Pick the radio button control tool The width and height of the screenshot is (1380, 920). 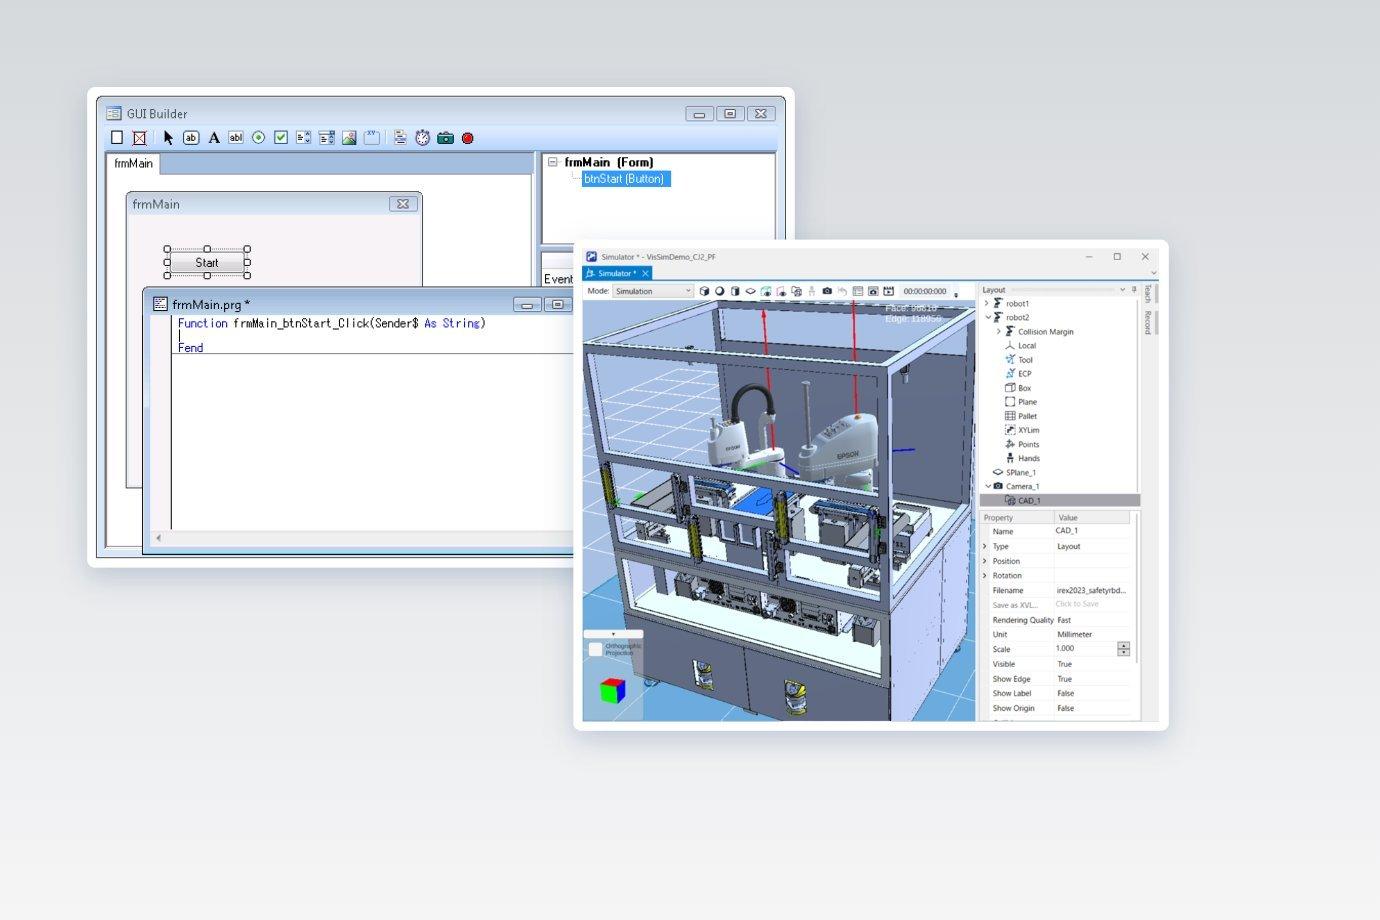pos(259,138)
